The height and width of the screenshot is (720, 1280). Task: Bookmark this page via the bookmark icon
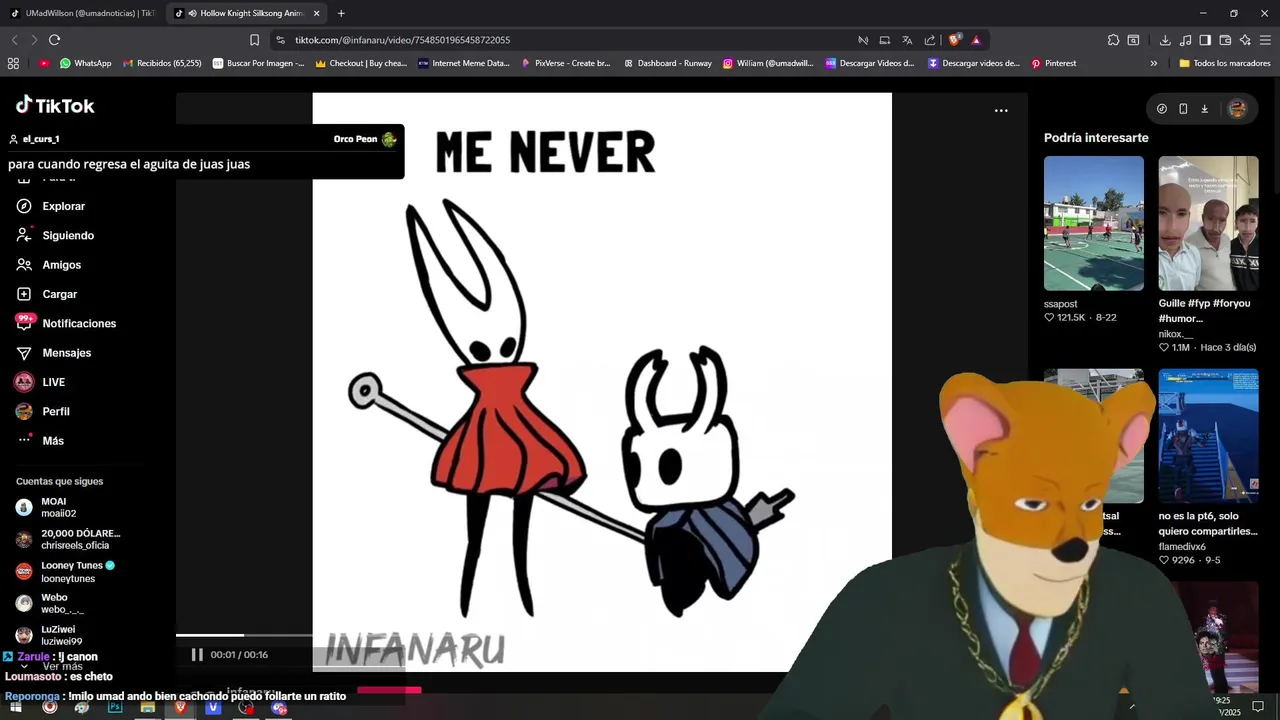pyautogui.click(x=254, y=40)
